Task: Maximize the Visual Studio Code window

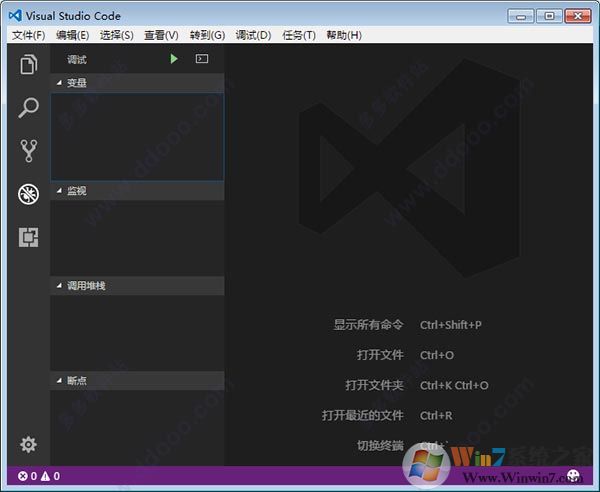Action: pyautogui.click(x=549, y=16)
